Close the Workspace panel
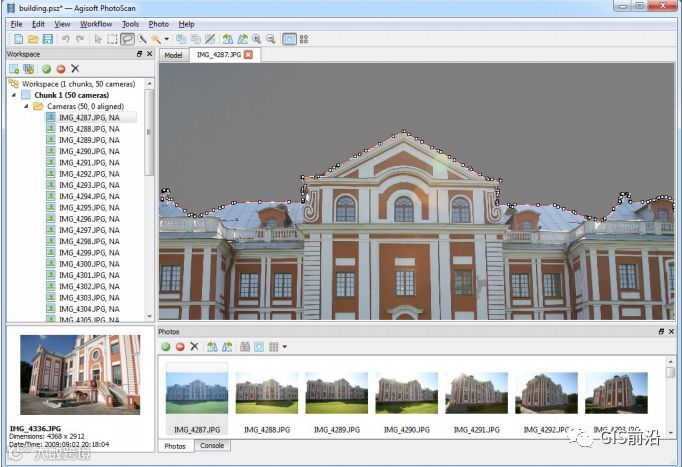Image resolution: width=682 pixels, height=467 pixels. (150, 54)
